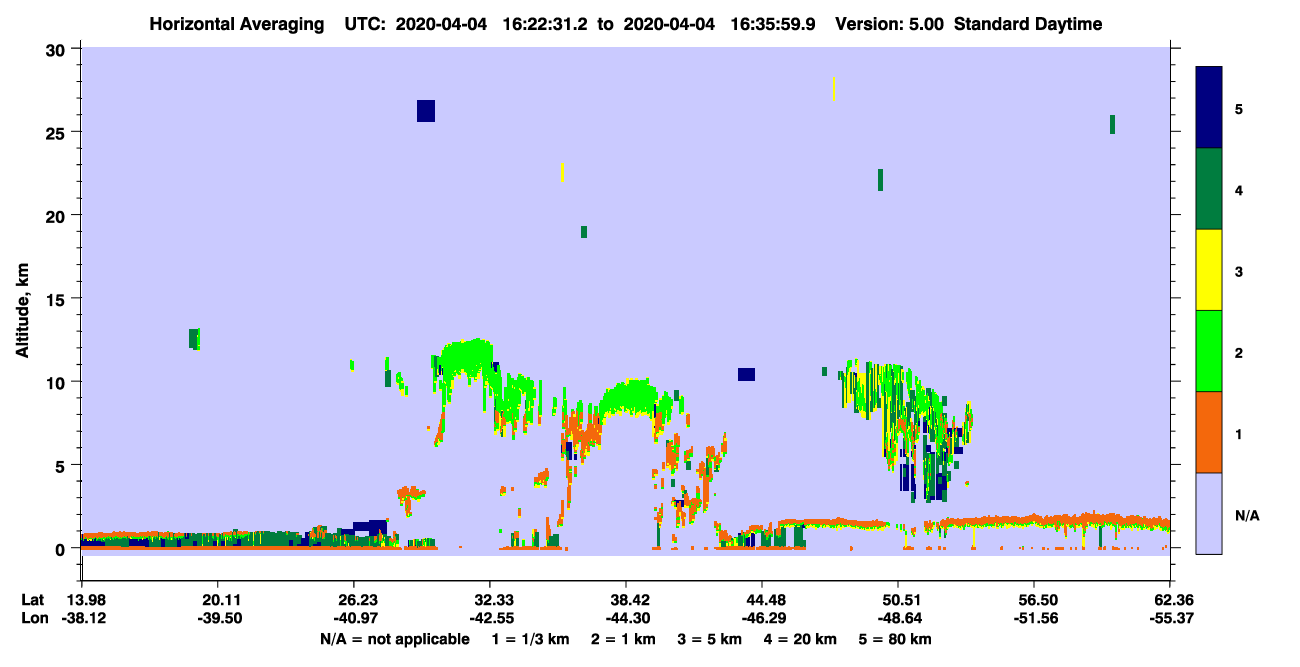Click the dark blue level 5 colorbar segment
1300x667 pixels.
pos(1209,108)
